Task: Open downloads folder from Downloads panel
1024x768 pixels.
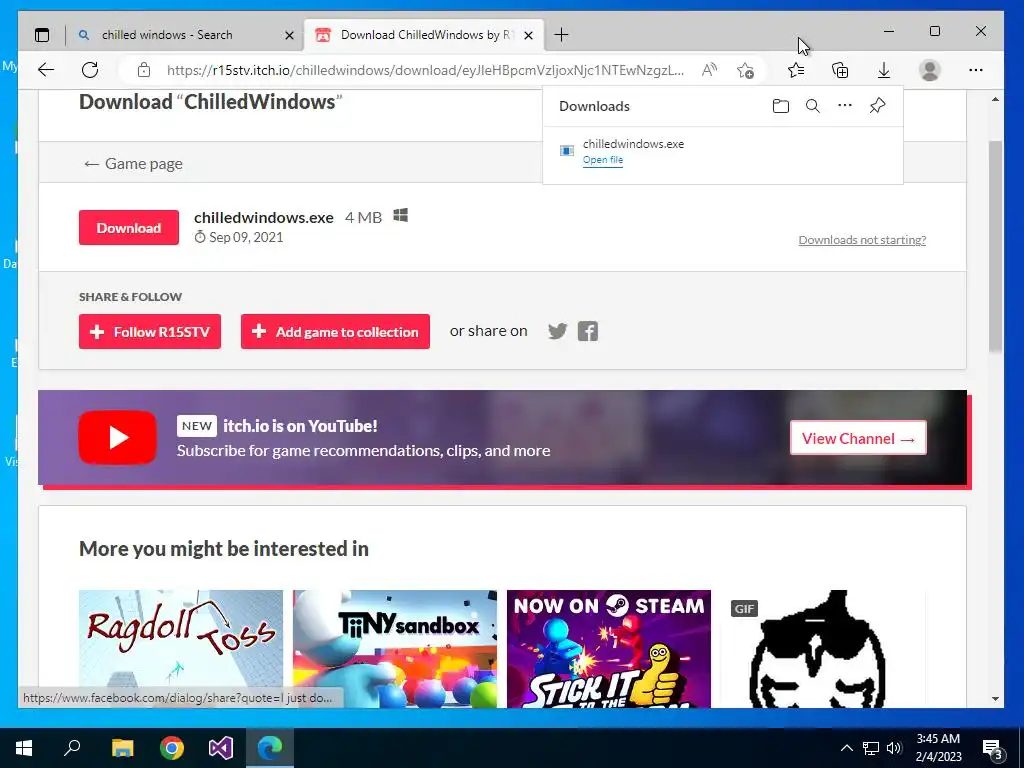Action: tap(780, 106)
